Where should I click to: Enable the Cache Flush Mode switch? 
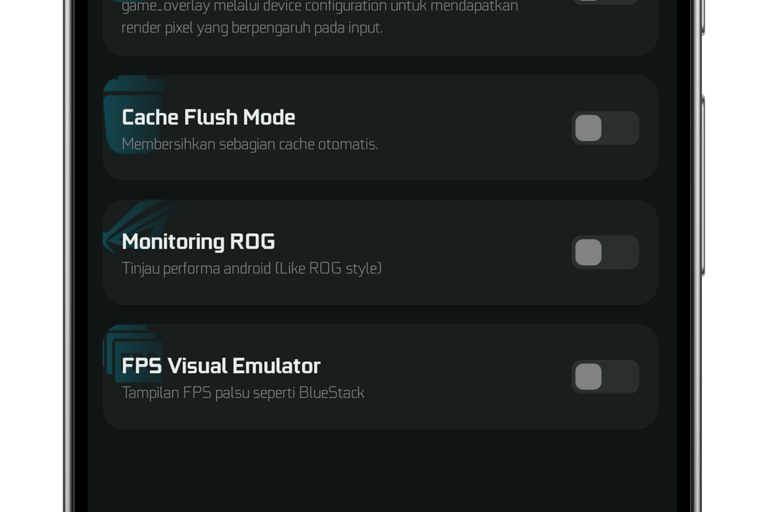point(605,128)
